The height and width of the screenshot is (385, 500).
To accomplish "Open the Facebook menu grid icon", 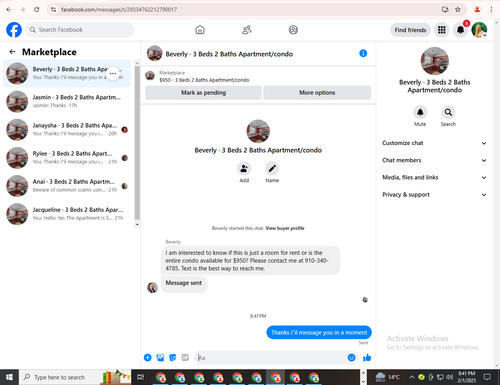I will 442,30.
